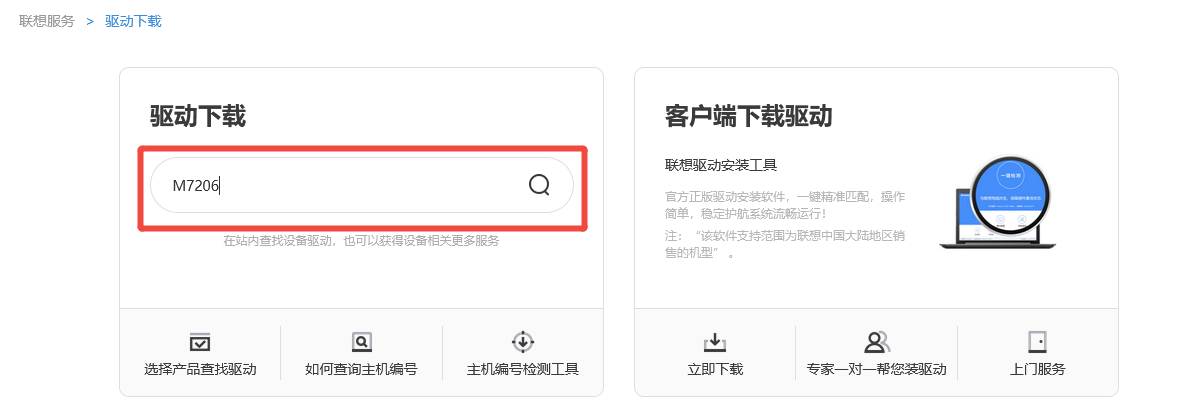Click the magnifier search icon
The height and width of the screenshot is (405, 1184).
[538, 184]
